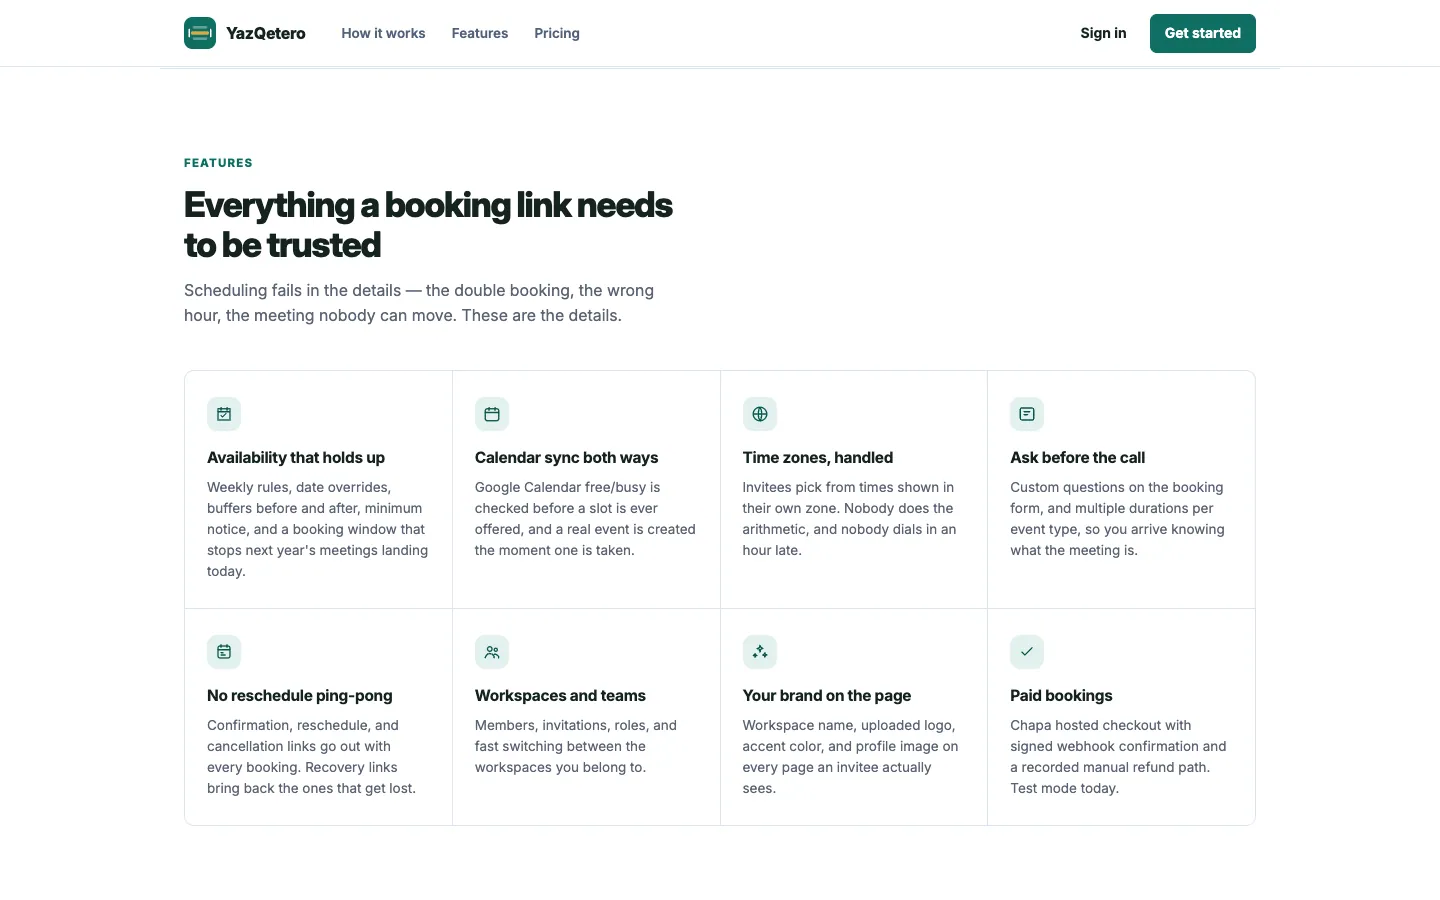
Task: Click the description starting Google Calendar free/busy
Action: point(585,519)
